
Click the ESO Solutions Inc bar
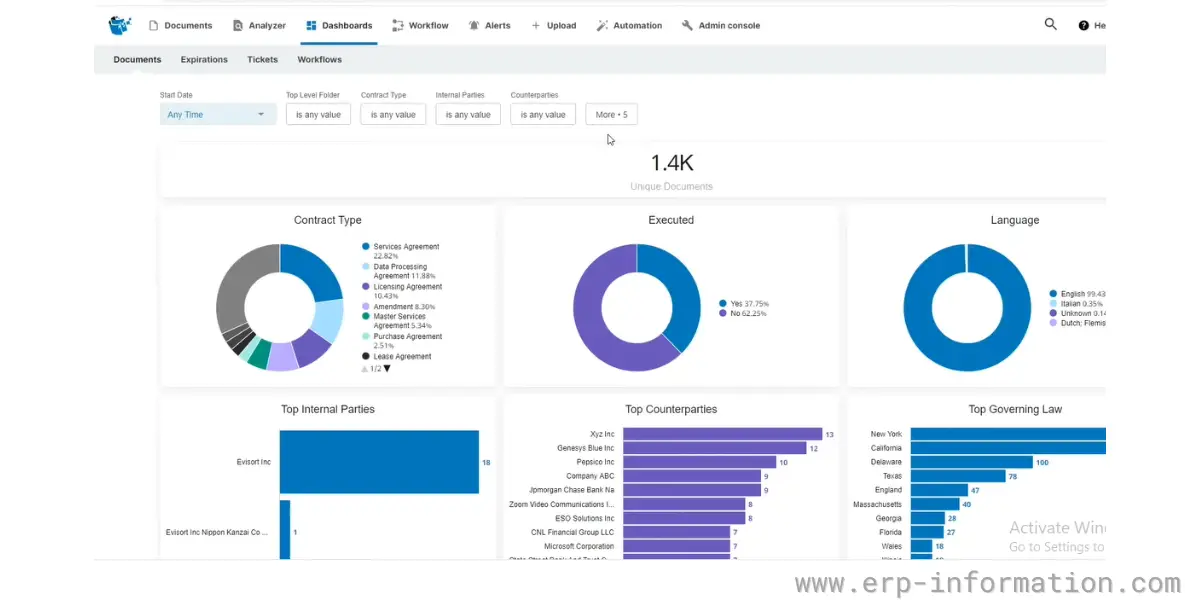tap(684, 518)
